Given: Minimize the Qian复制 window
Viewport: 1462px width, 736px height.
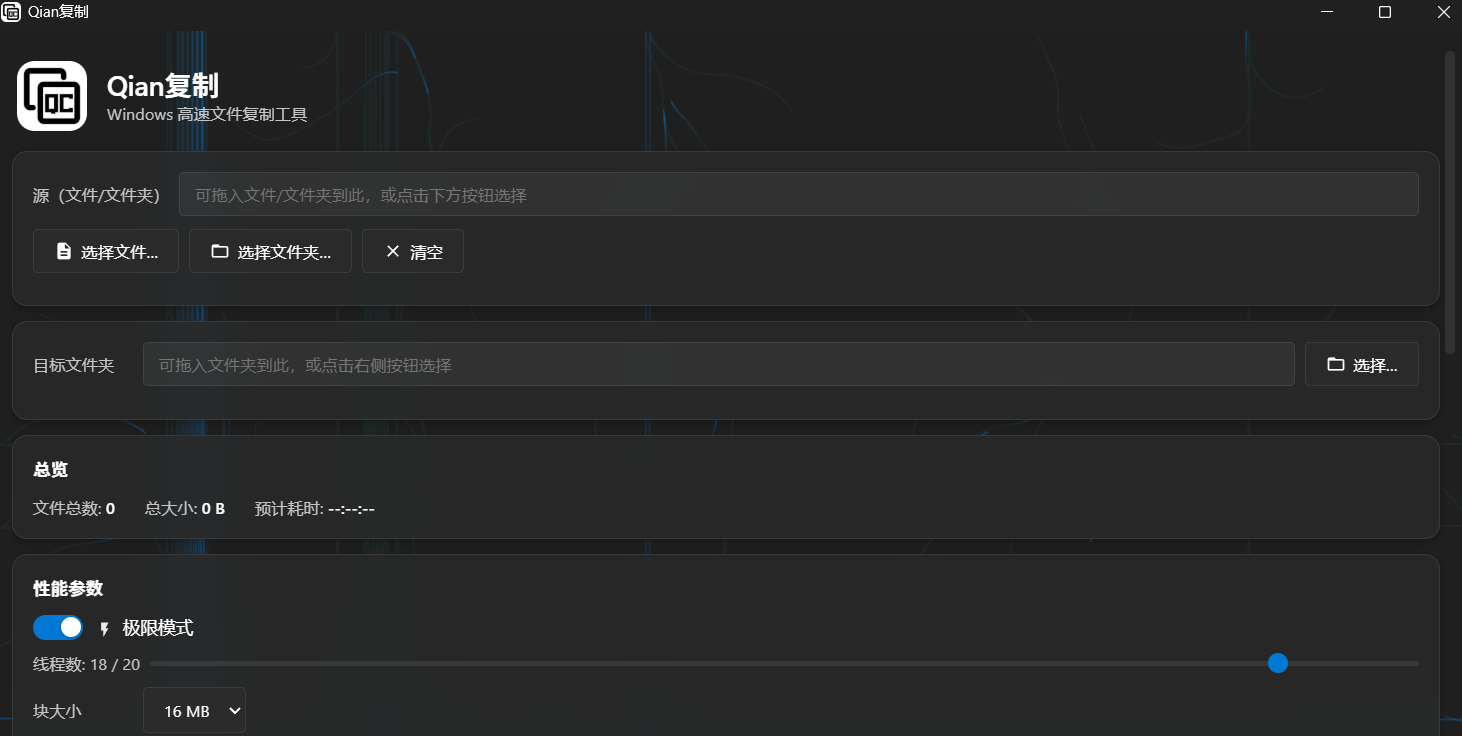Looking at the screenshot, I should (1326, 12).
